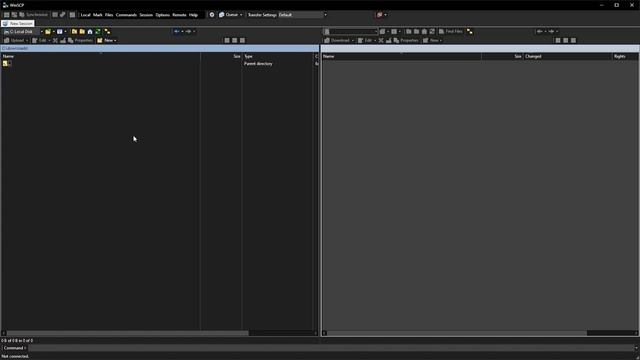Open local panel Properties
The width and height of the screenshot is (640, 360).
[x=80, y=40]
